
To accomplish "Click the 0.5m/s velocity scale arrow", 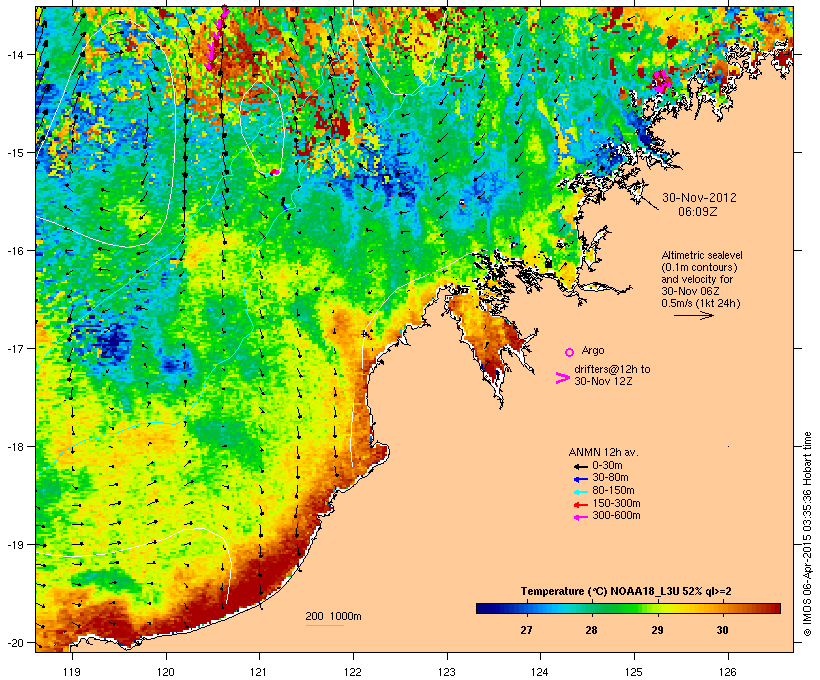I will pos(693,315).
